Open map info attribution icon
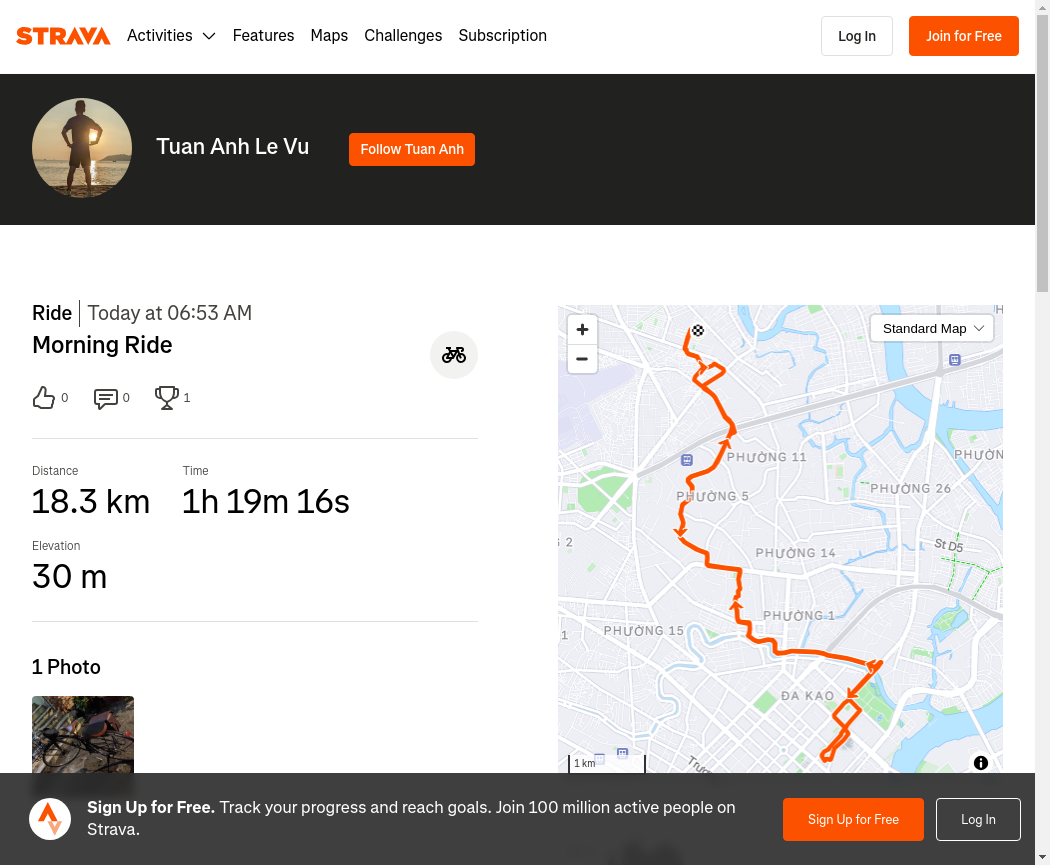Viewport: 1050px width, 865px height. pos(980,763)
